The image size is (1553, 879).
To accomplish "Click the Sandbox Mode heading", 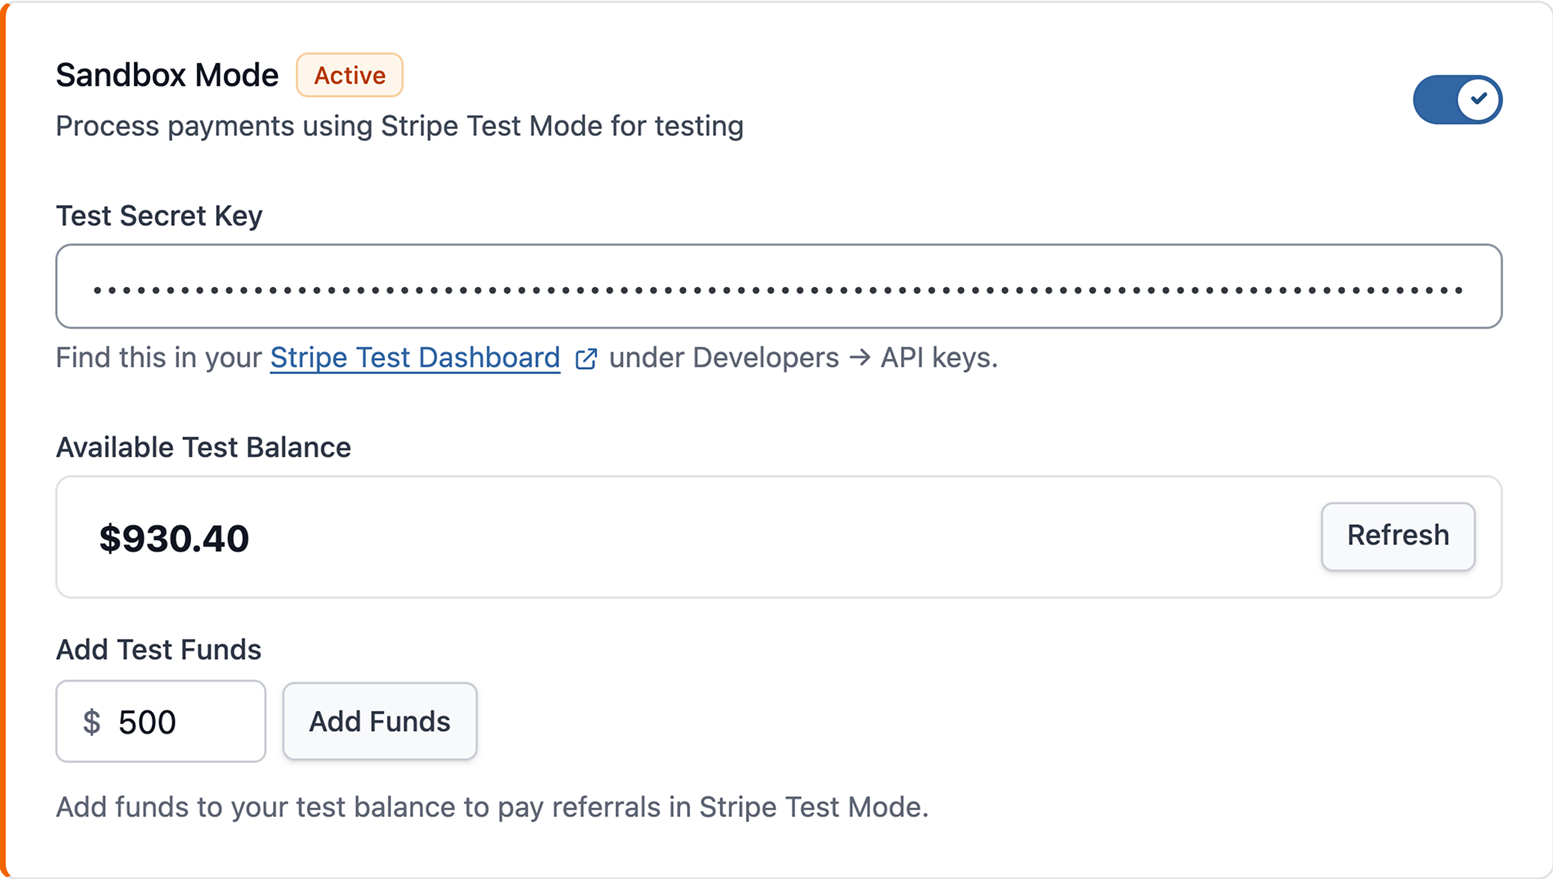I will click(167, 75).
